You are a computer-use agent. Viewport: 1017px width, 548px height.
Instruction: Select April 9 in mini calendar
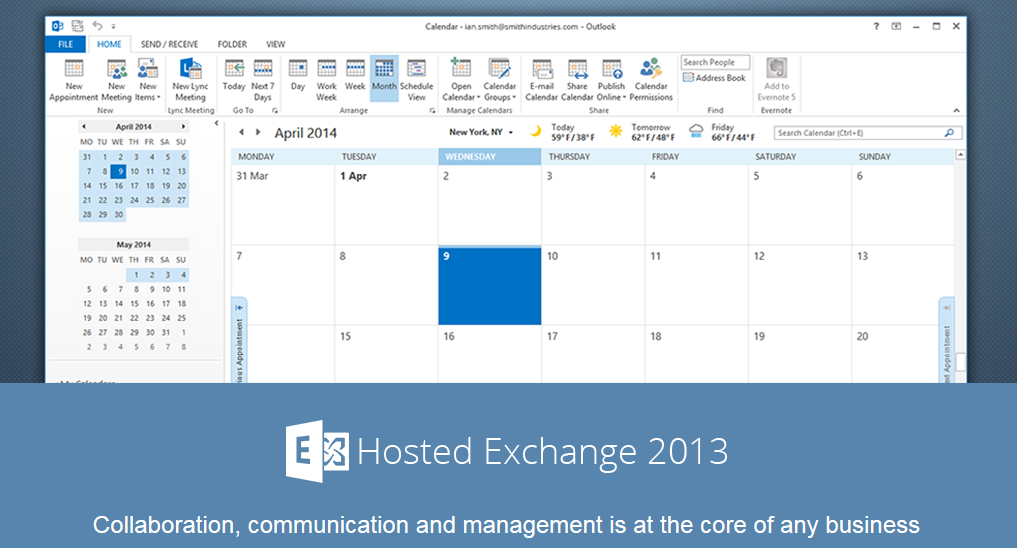[x=118, y=171]
